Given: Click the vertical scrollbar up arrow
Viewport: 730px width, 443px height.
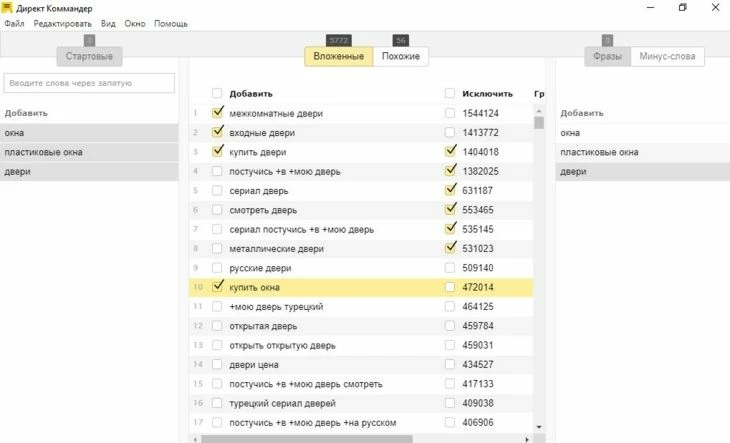Looking at the screenshot, I should [539, 111].
